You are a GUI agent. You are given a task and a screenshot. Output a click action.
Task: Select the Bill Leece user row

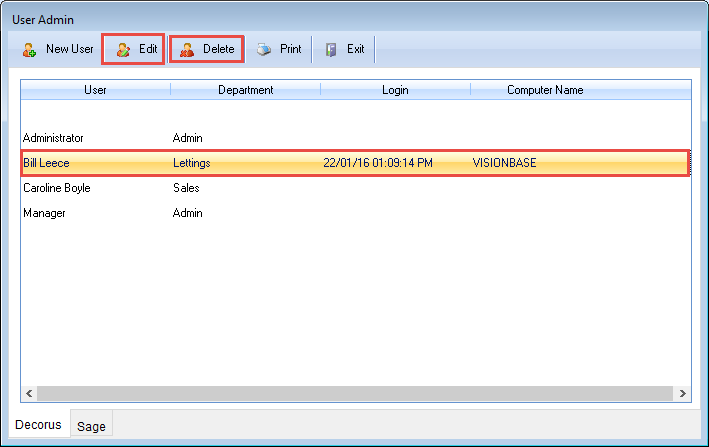pyautogui.click(x=355, y=163)
